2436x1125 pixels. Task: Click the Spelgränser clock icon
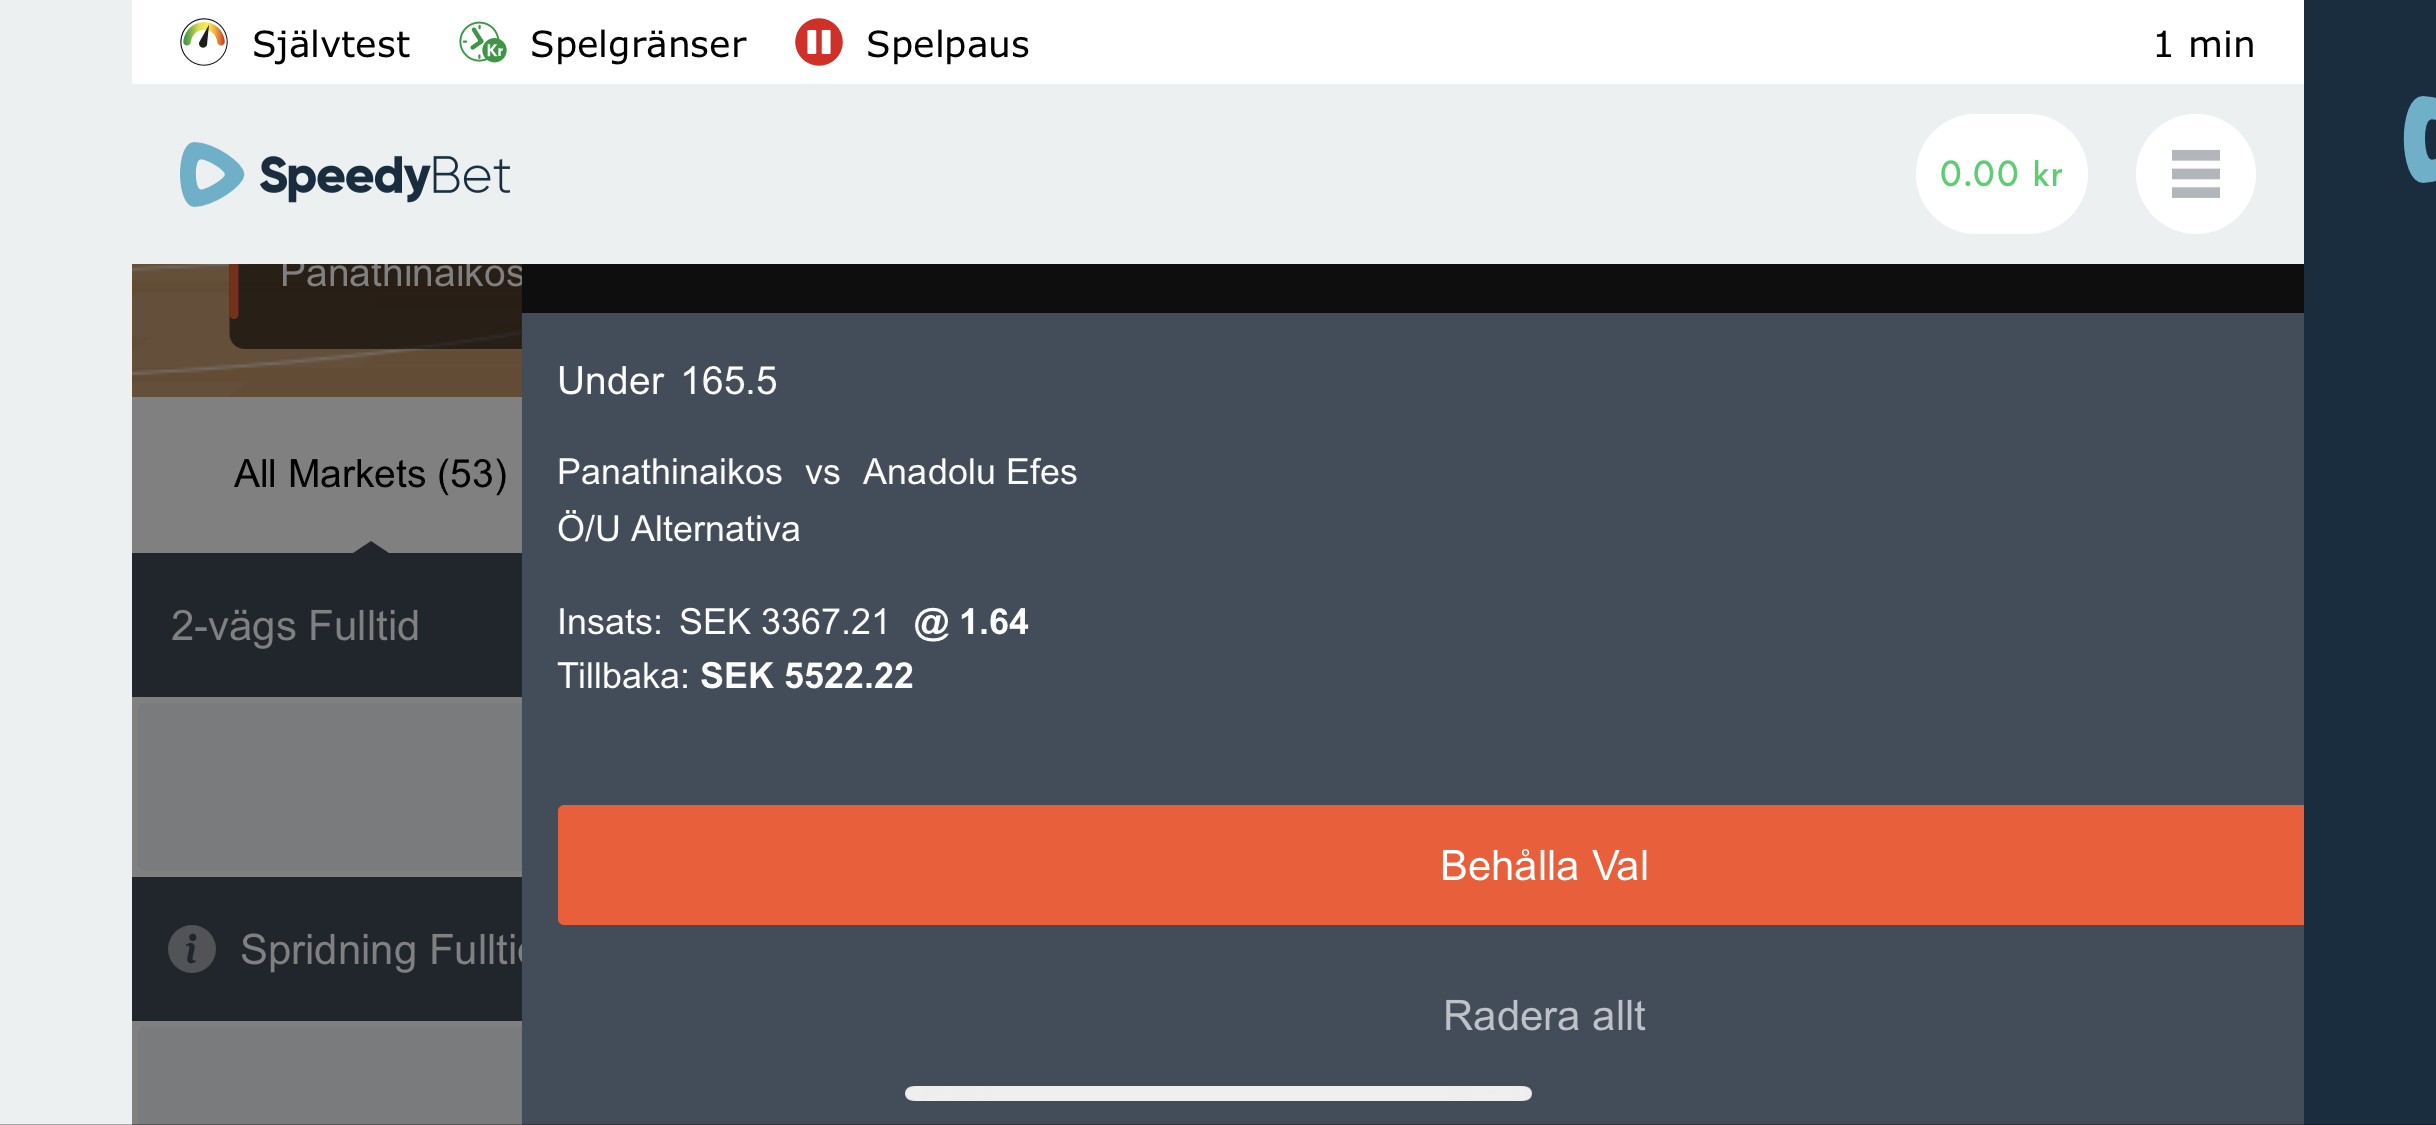point(483,43)
